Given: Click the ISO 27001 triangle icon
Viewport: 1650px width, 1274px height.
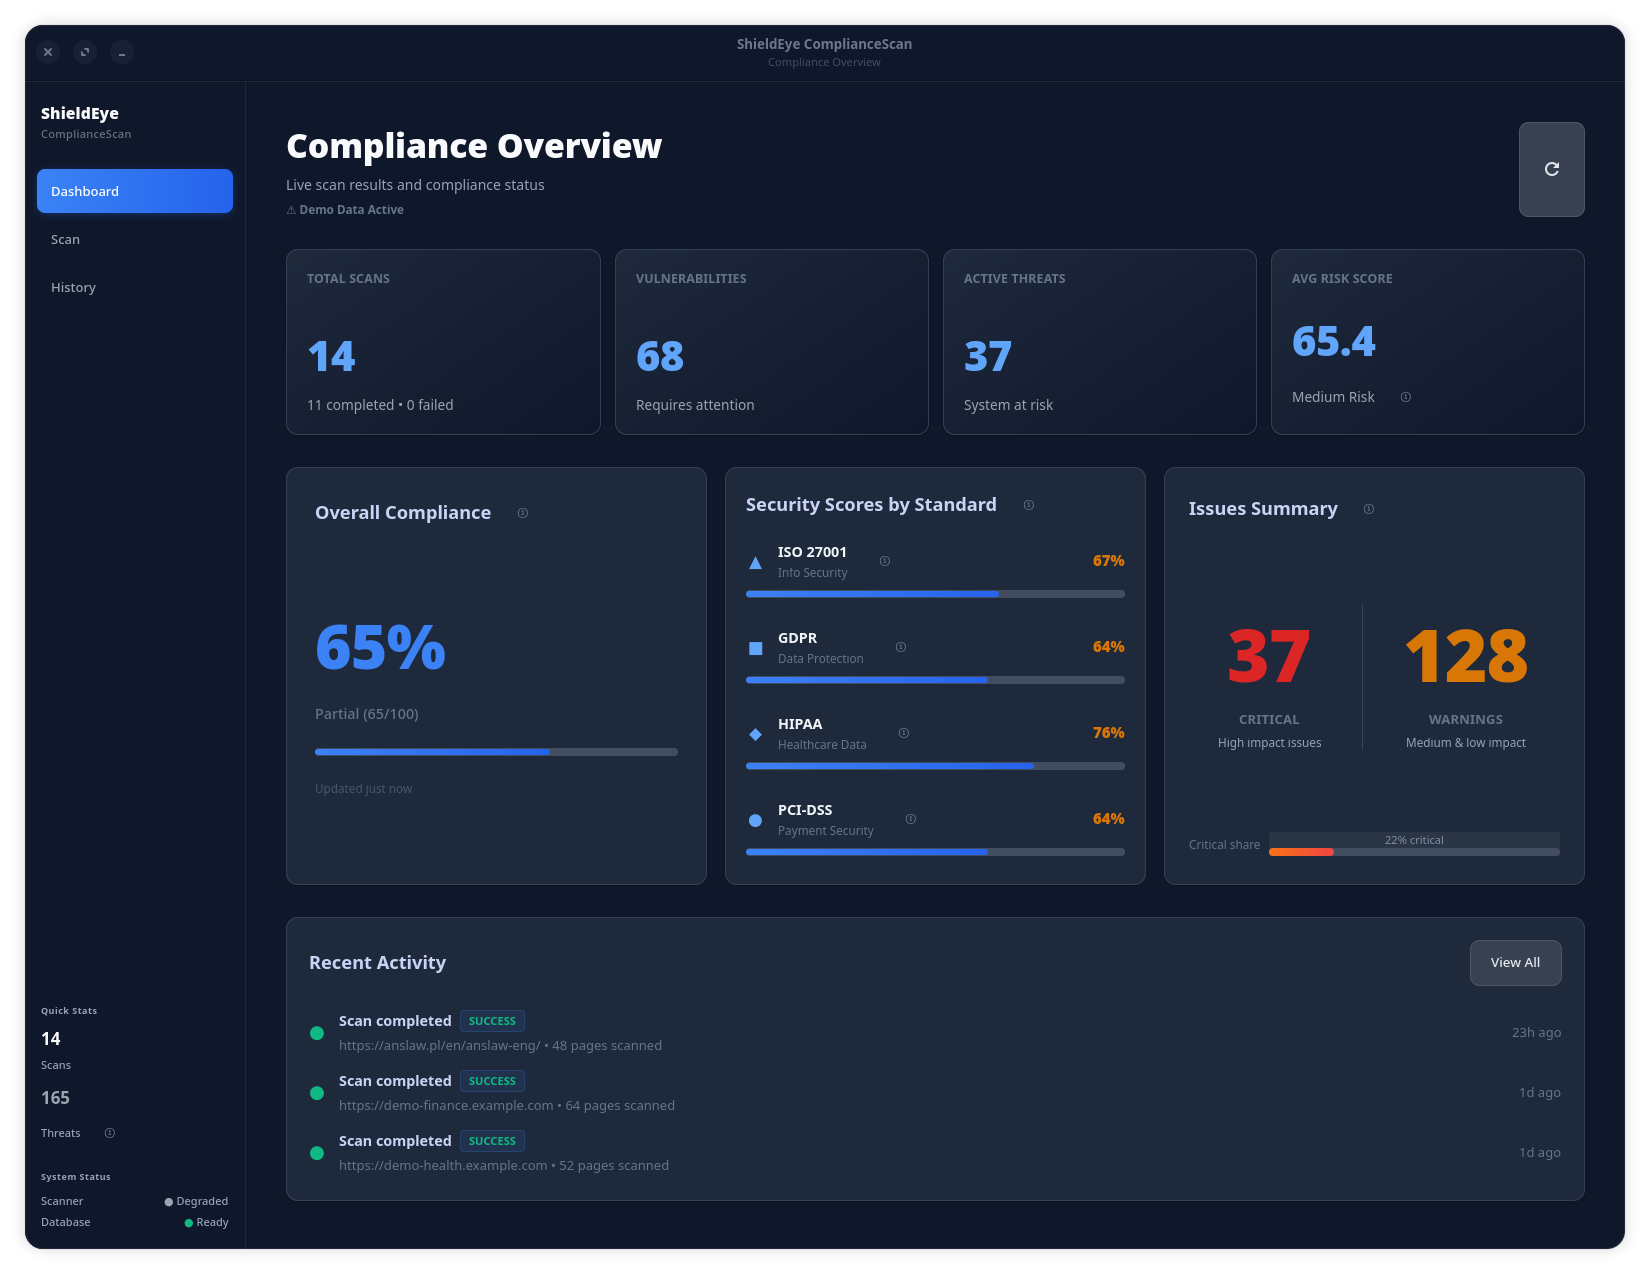Looking at the screenshot, I should tap(756, 563).
